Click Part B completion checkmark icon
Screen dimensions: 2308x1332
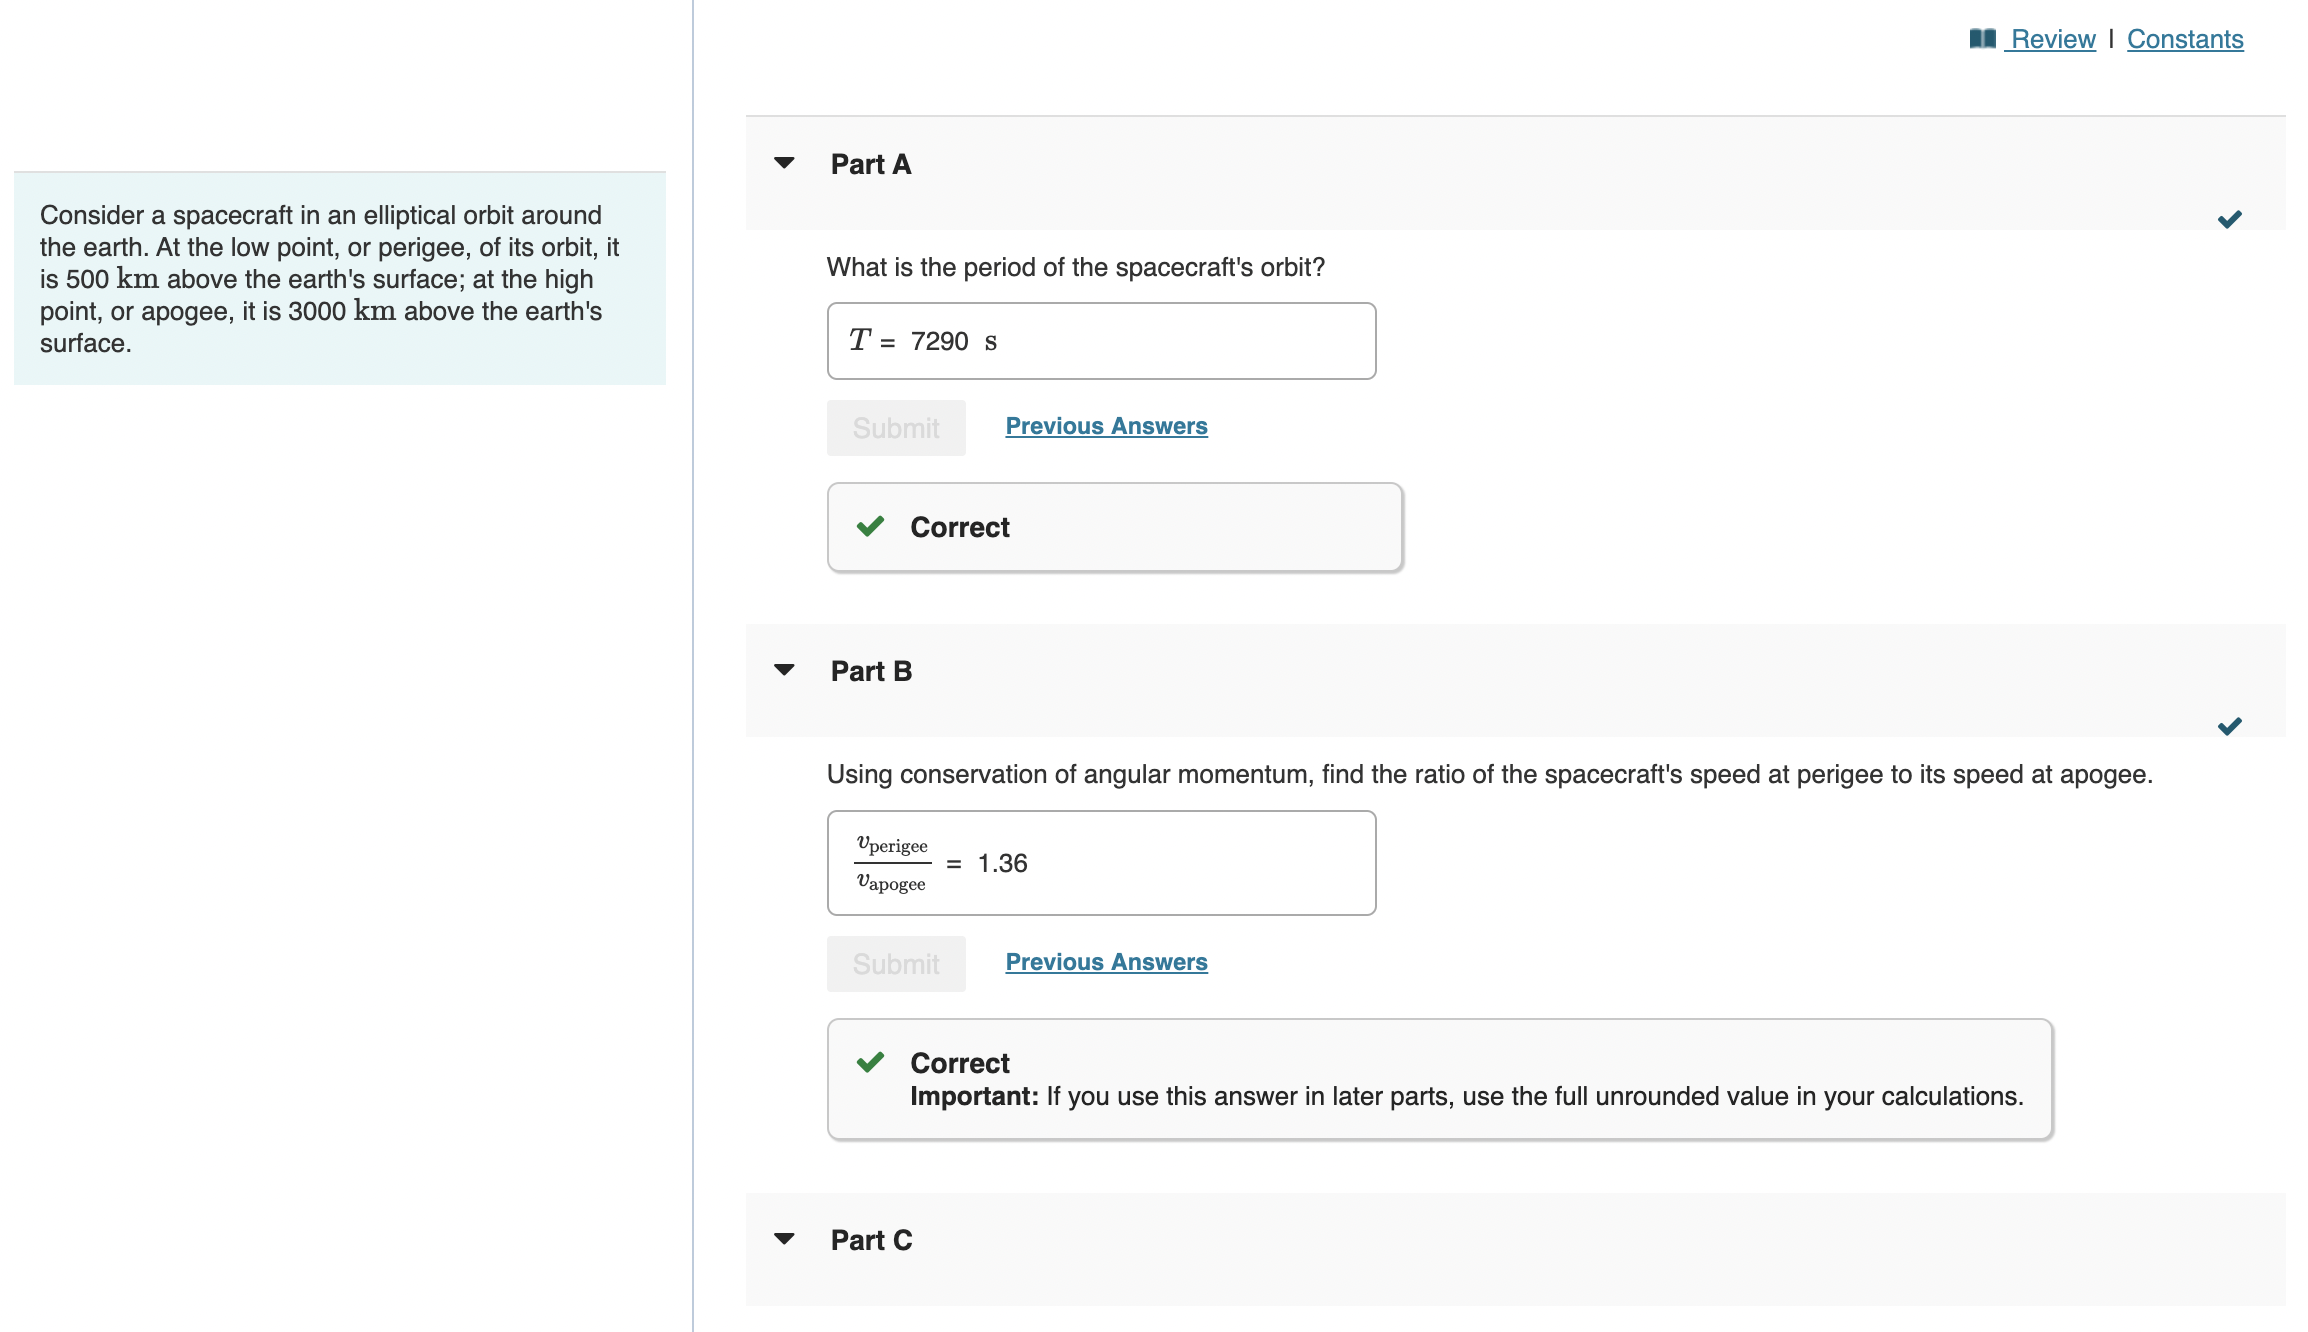[2229, 726]
